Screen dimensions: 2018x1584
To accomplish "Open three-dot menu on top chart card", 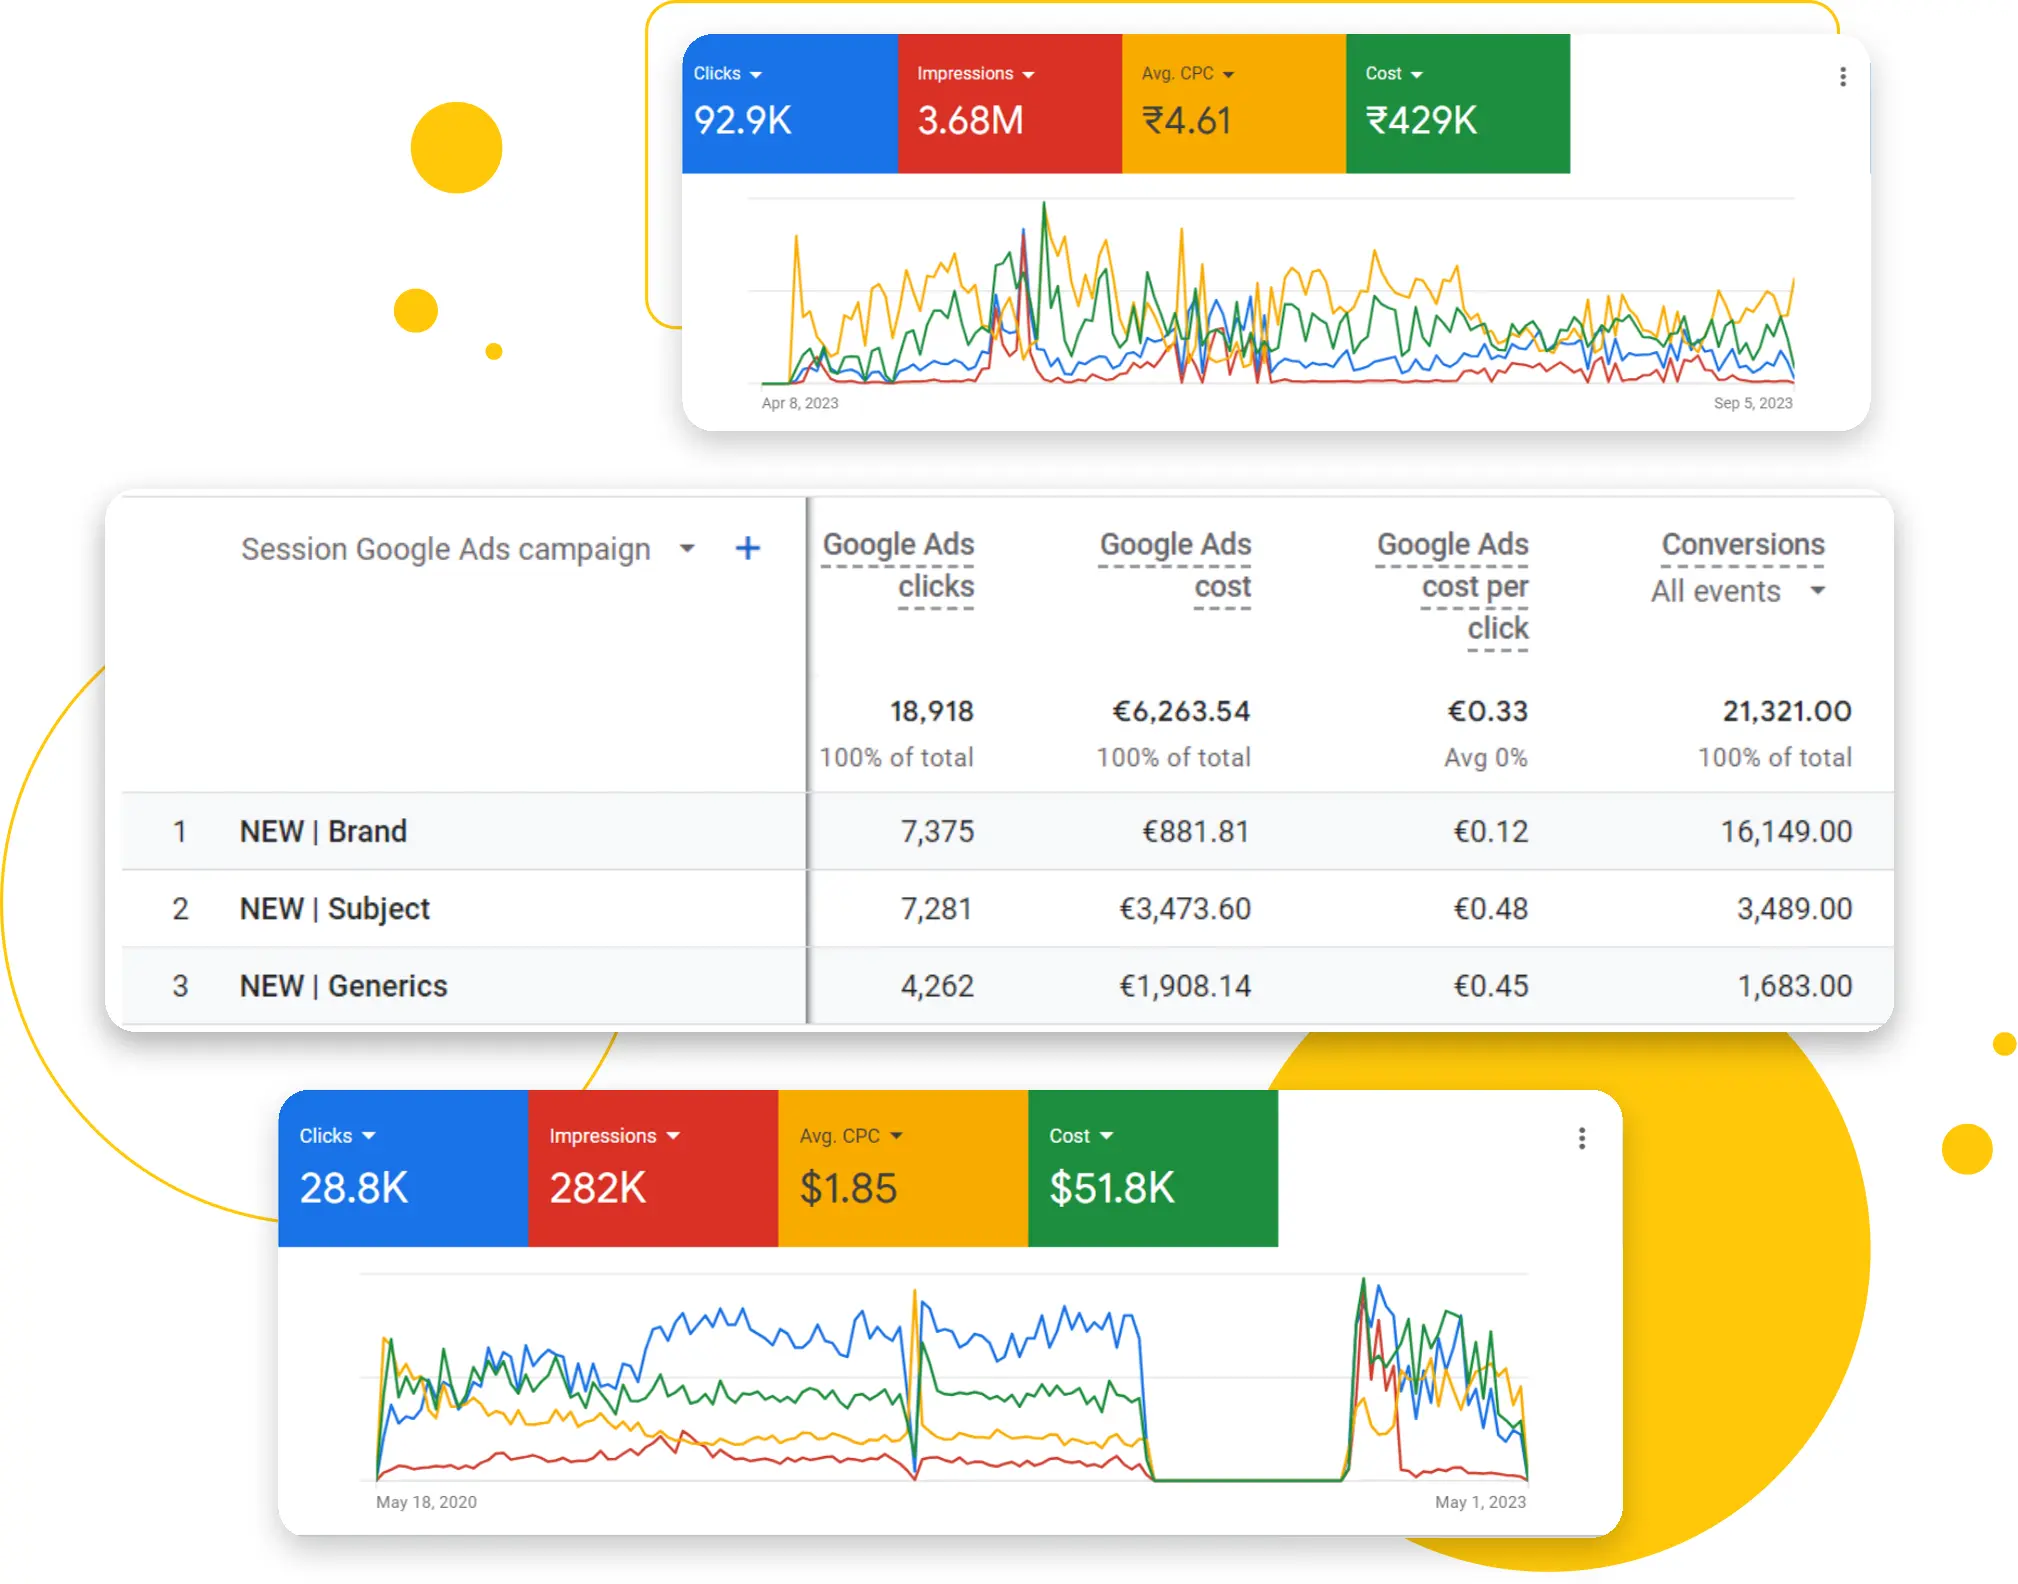I will coord(1842,77).
